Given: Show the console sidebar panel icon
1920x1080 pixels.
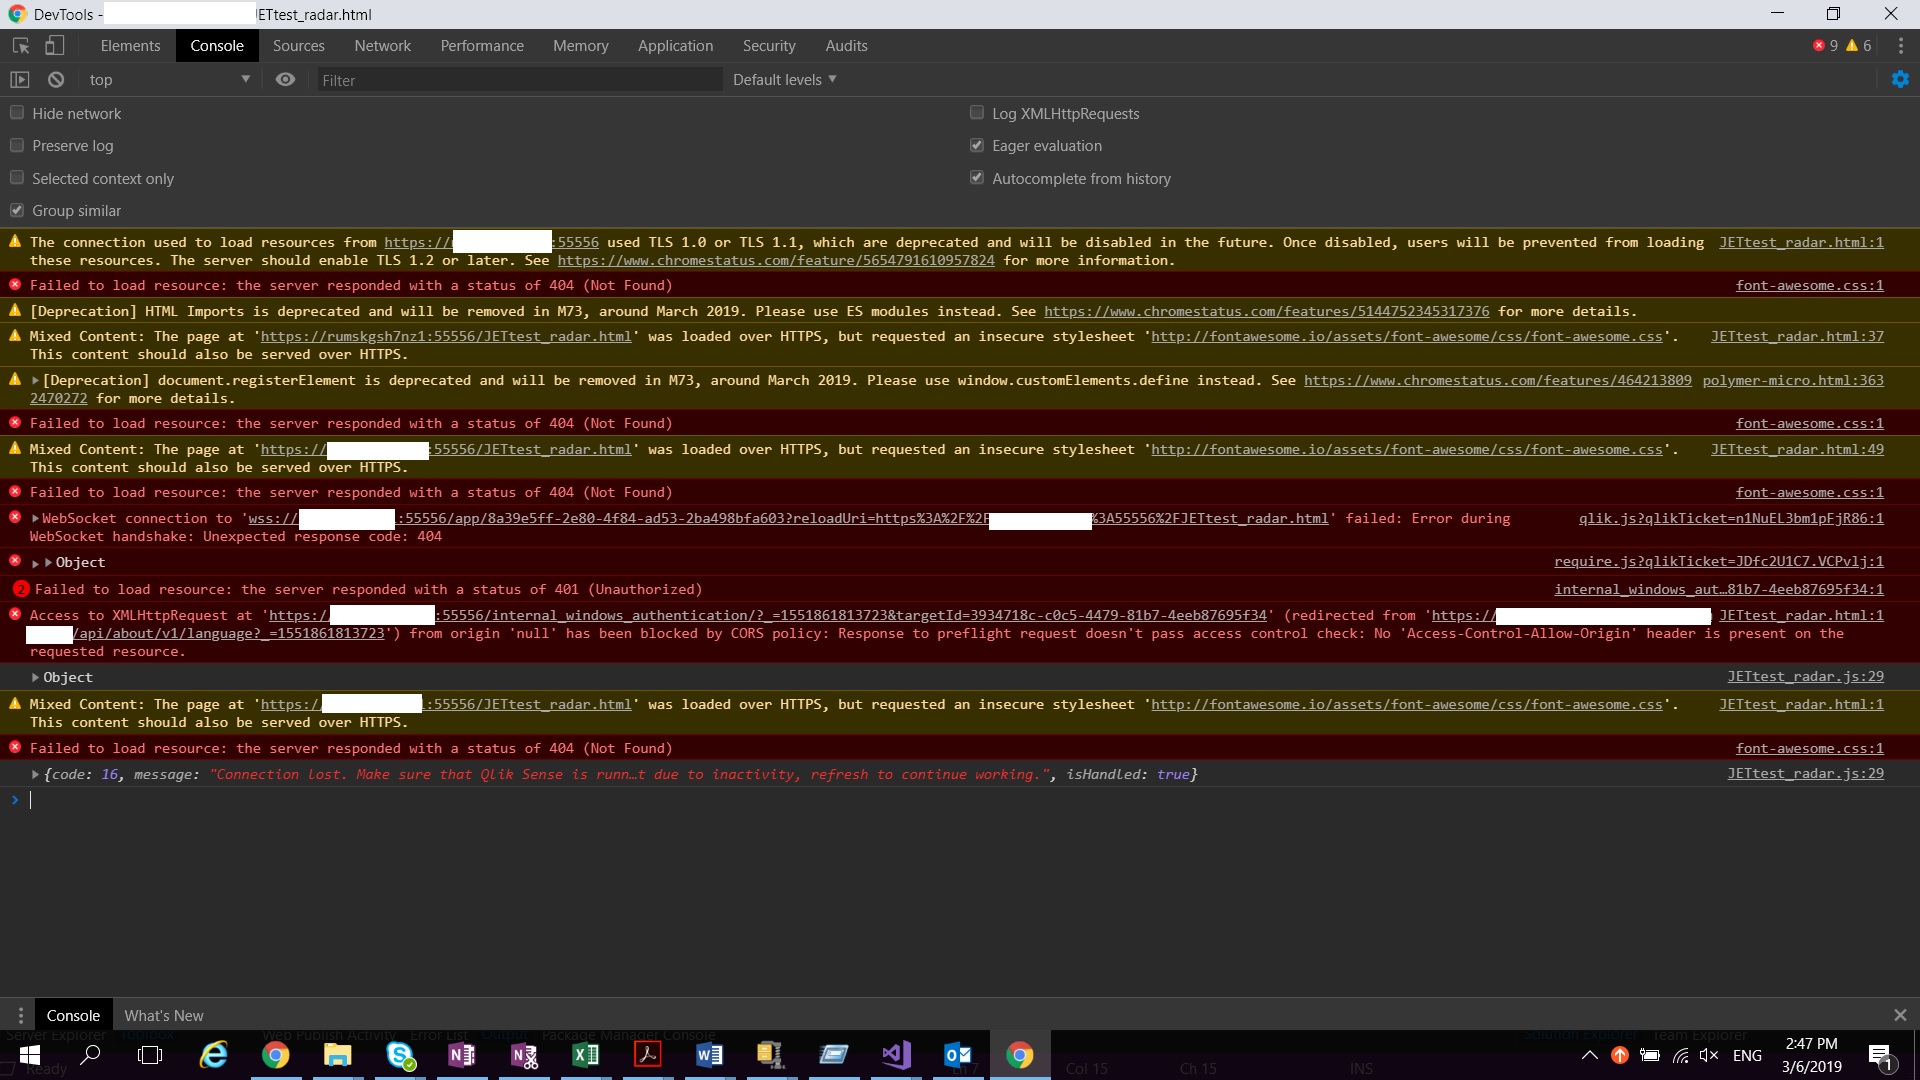Looking at the screenshot, I should point(20,80).
